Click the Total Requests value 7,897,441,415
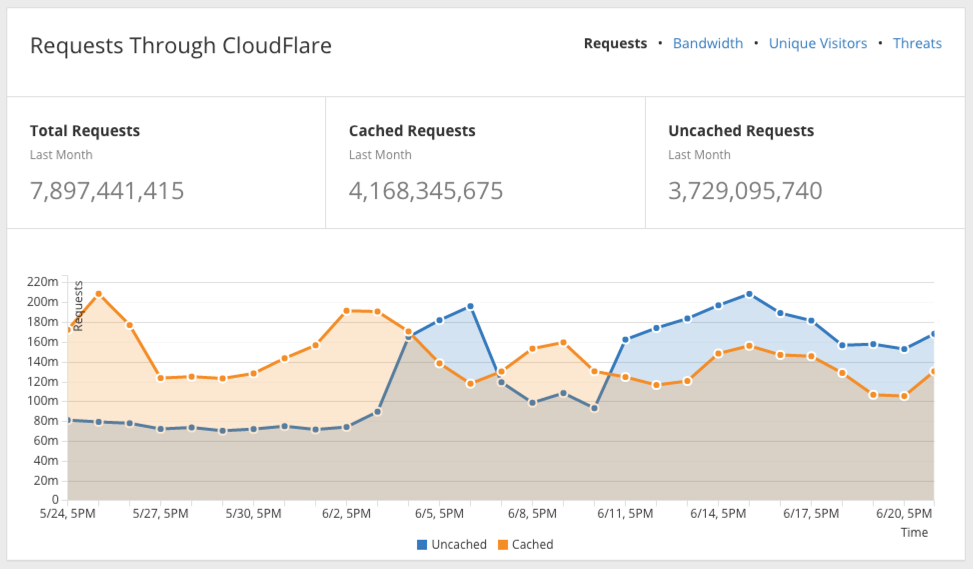This screenshot has width=973, height=569. pyautogui.click(x=107, y=190)
